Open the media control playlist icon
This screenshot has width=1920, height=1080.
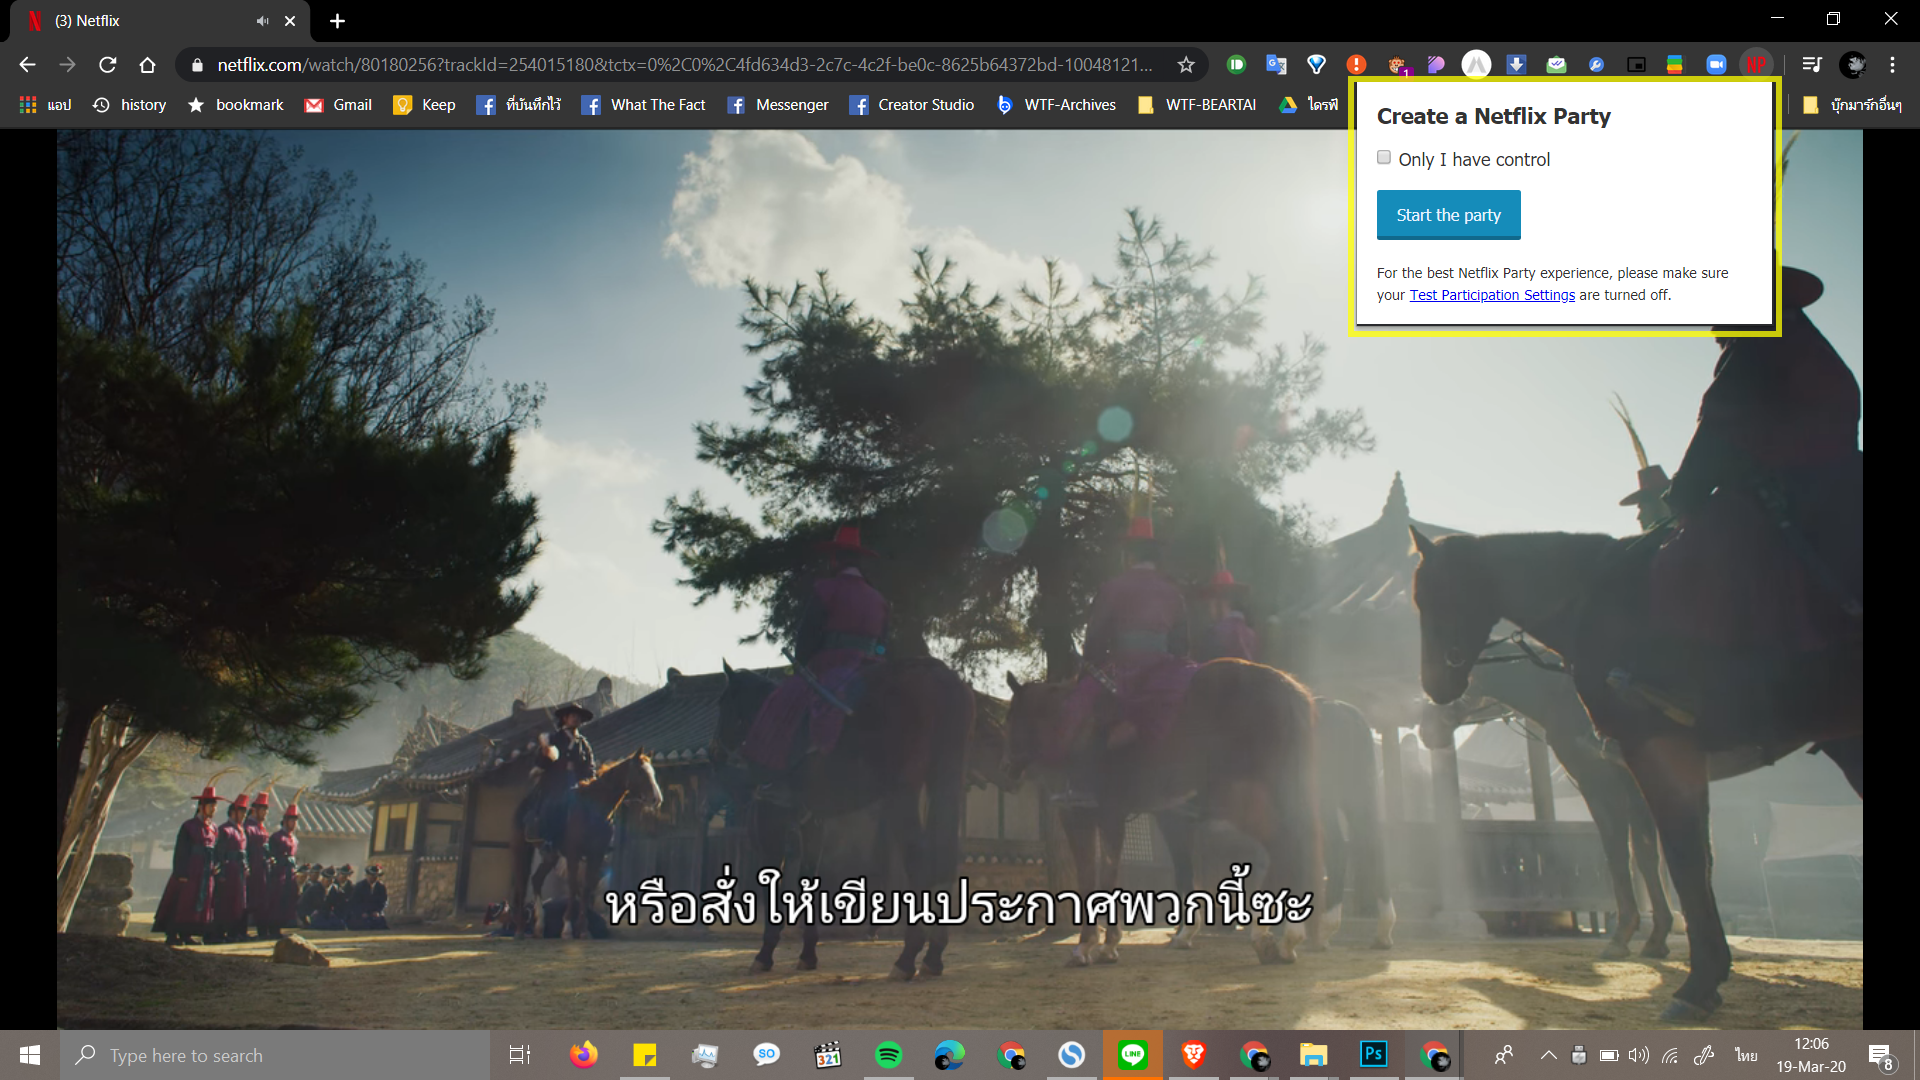[1811, 65]
